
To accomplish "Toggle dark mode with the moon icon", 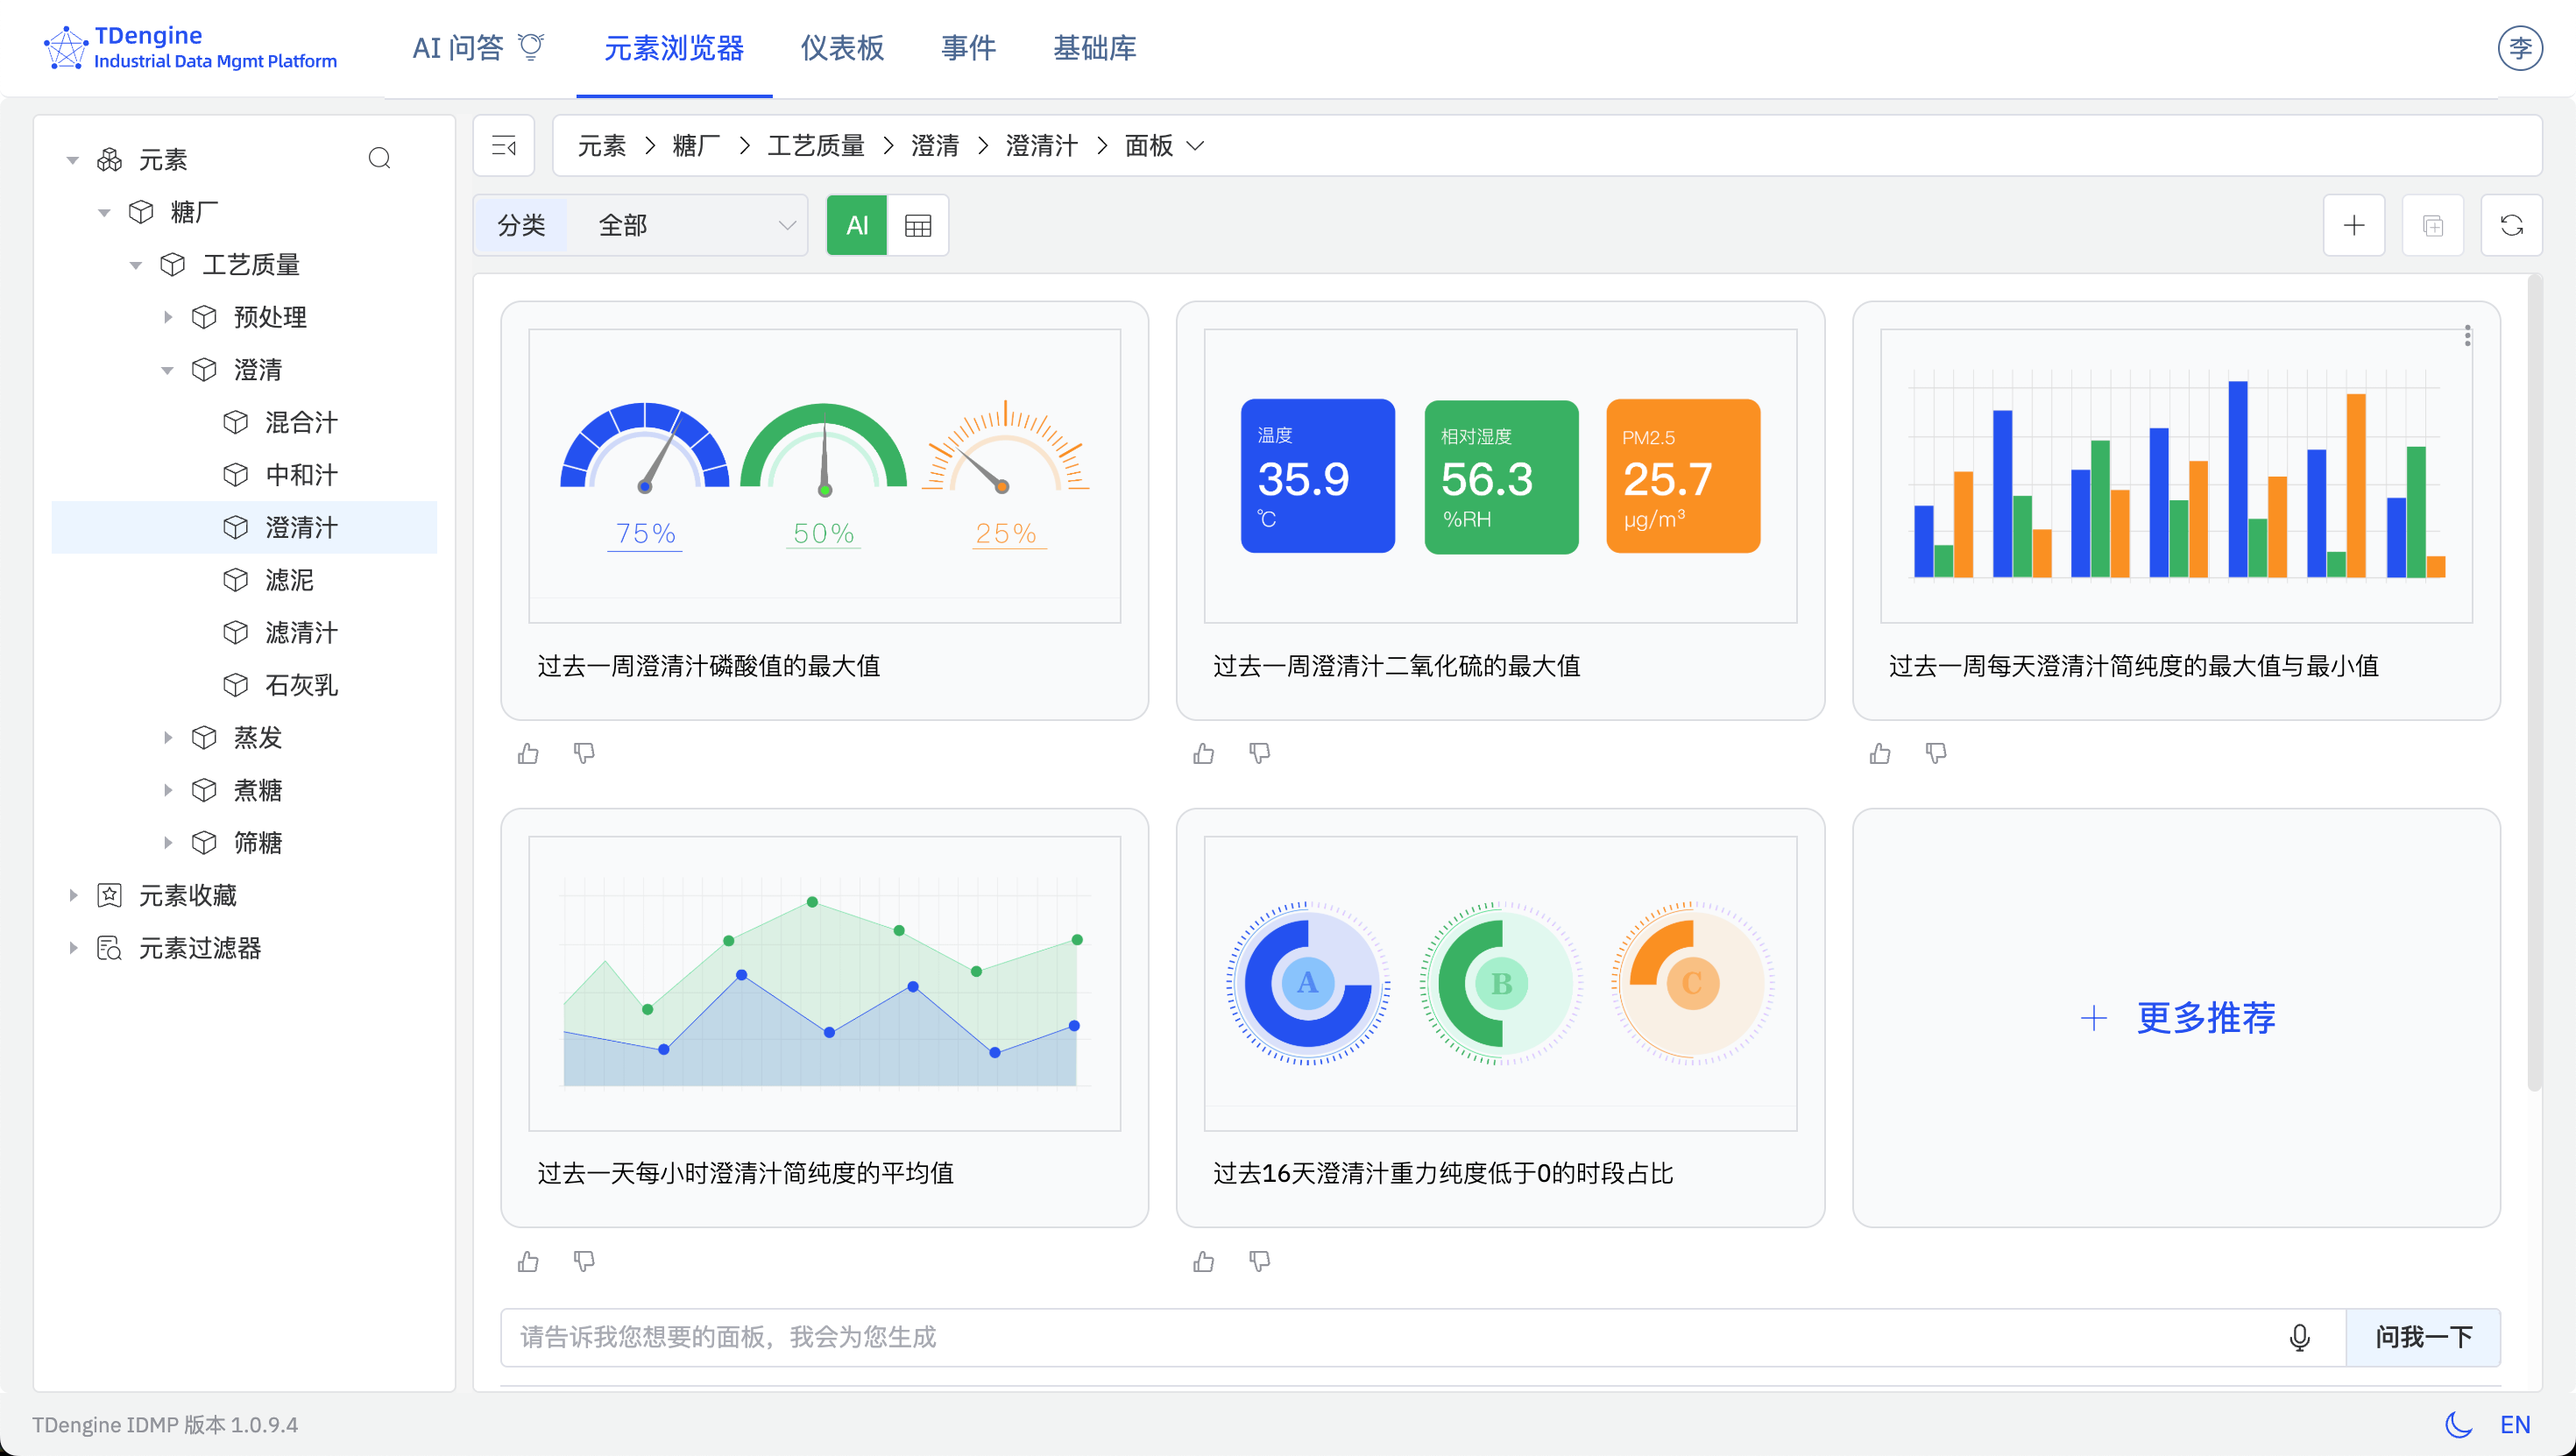I will coord(2459,1424).
